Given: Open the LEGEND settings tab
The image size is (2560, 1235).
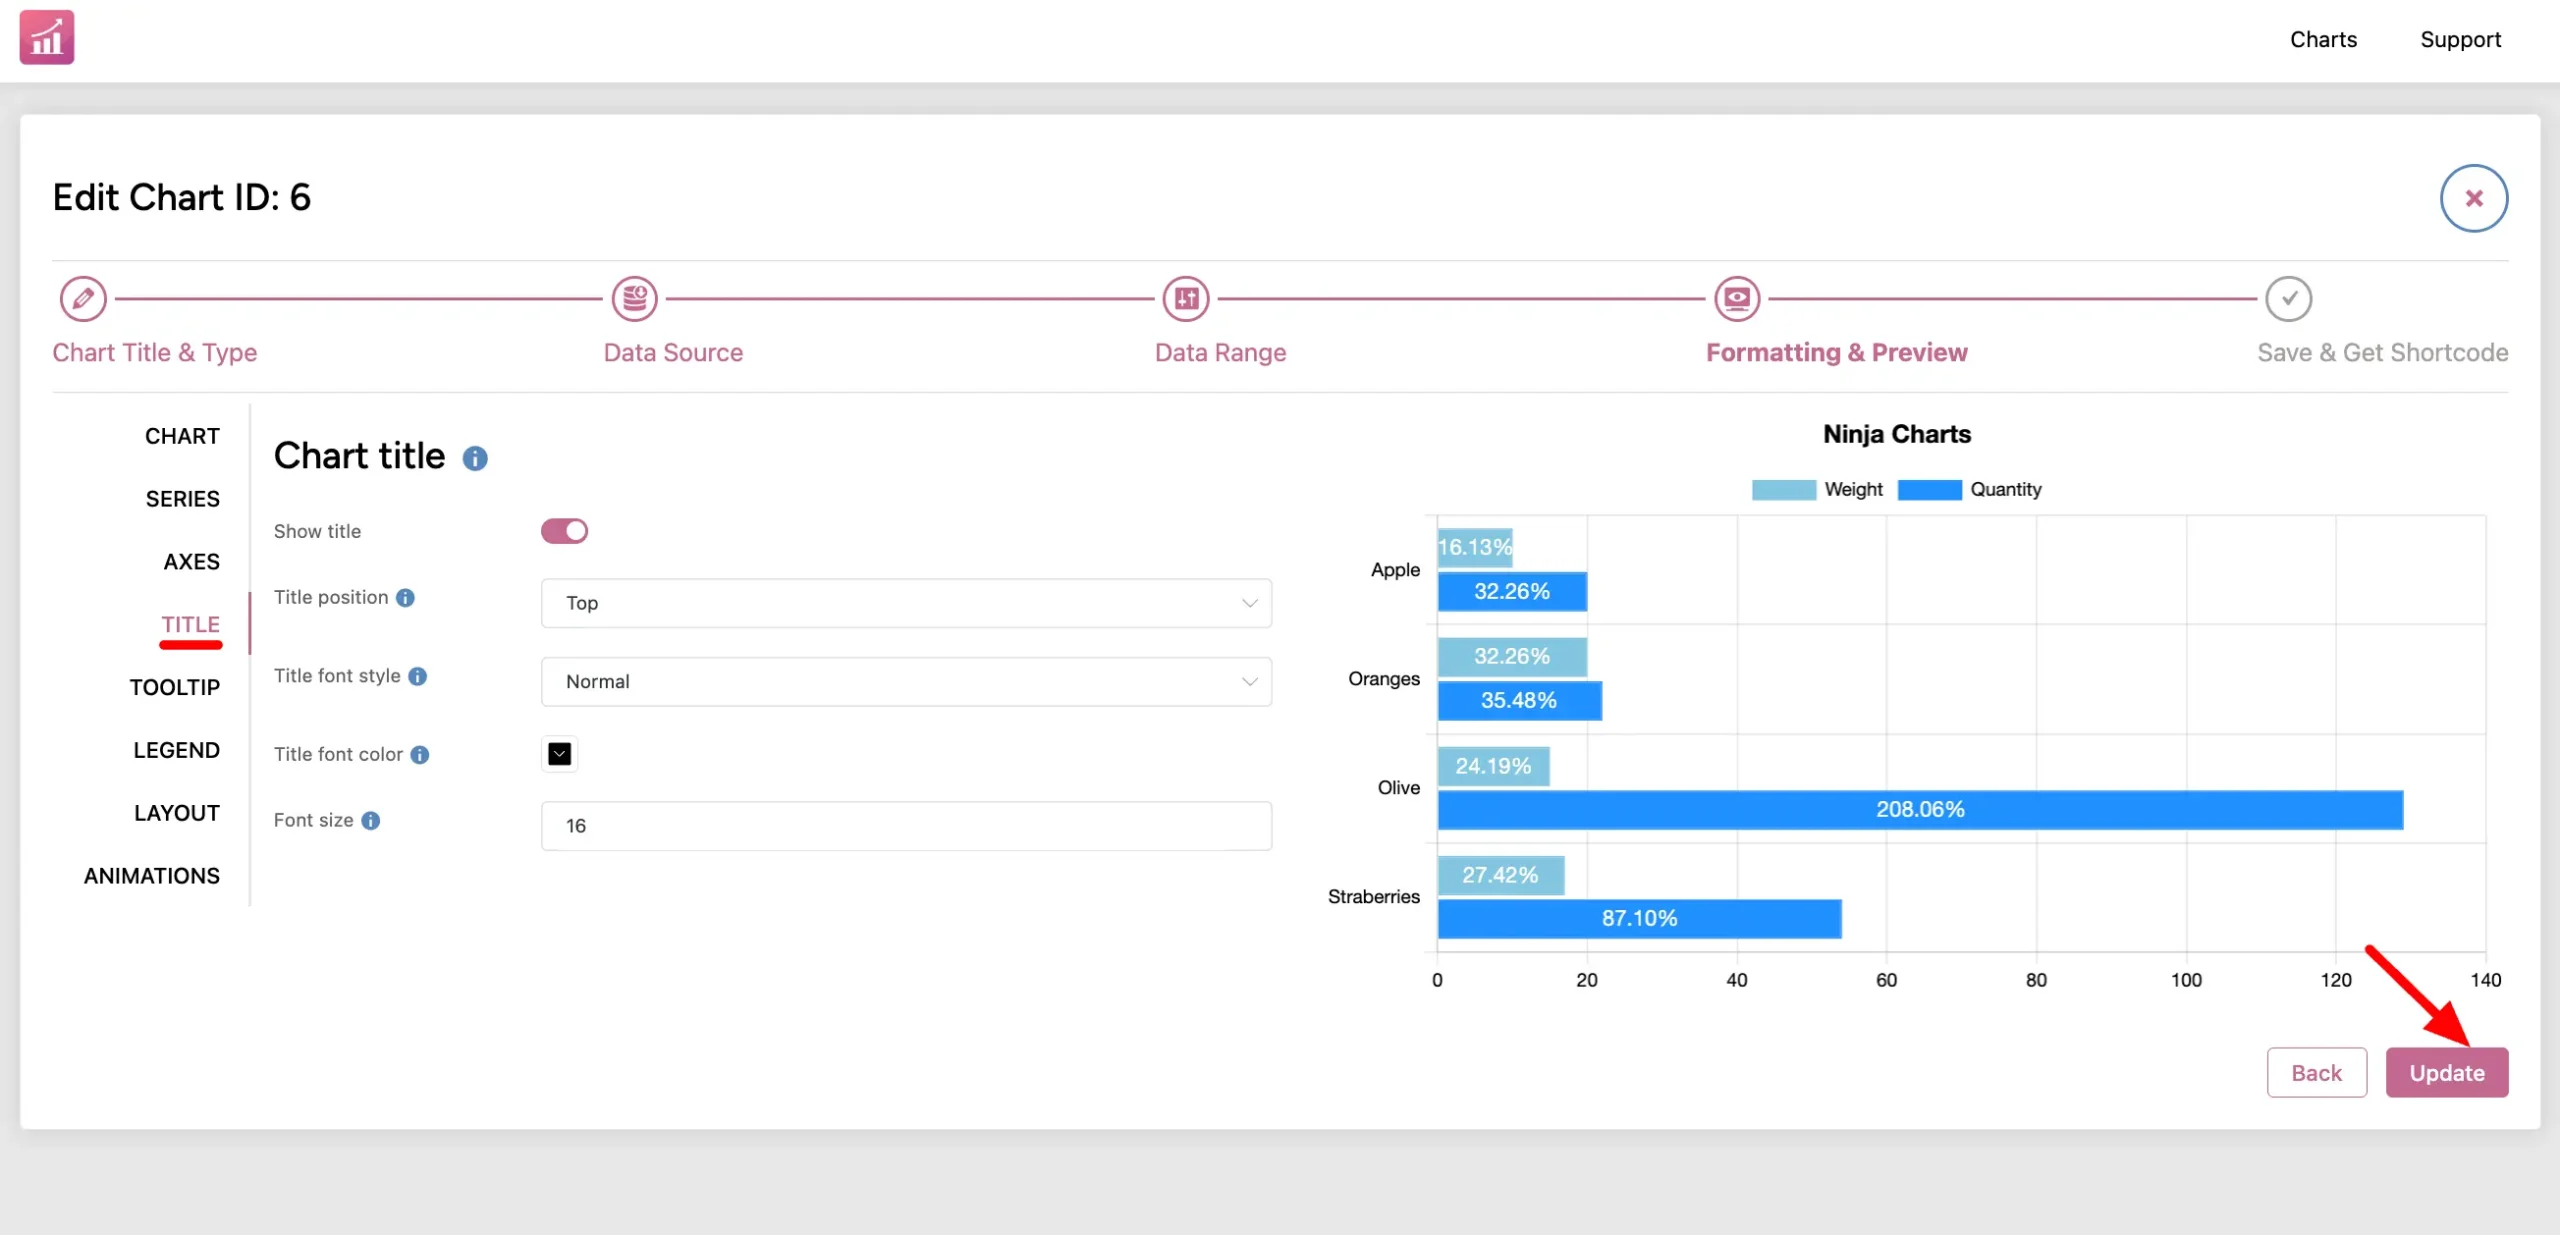Looking at the screenshot, I should pos(176,750).
